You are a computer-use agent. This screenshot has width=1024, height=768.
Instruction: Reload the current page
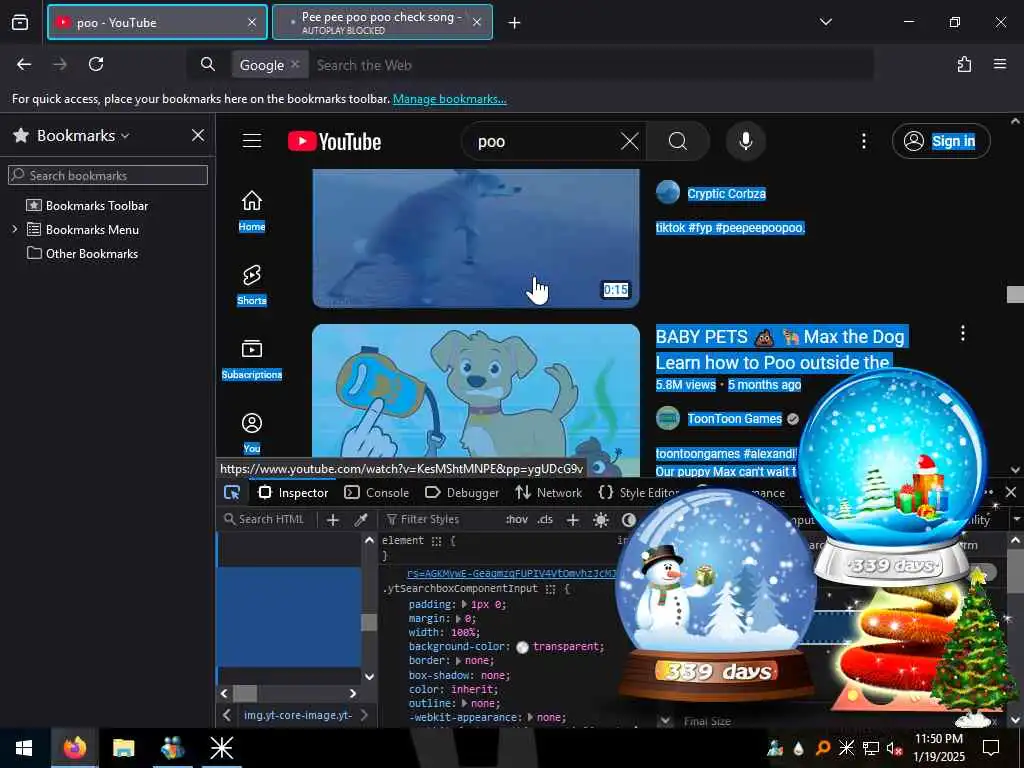pyautogui.click(x=96, y=64)
